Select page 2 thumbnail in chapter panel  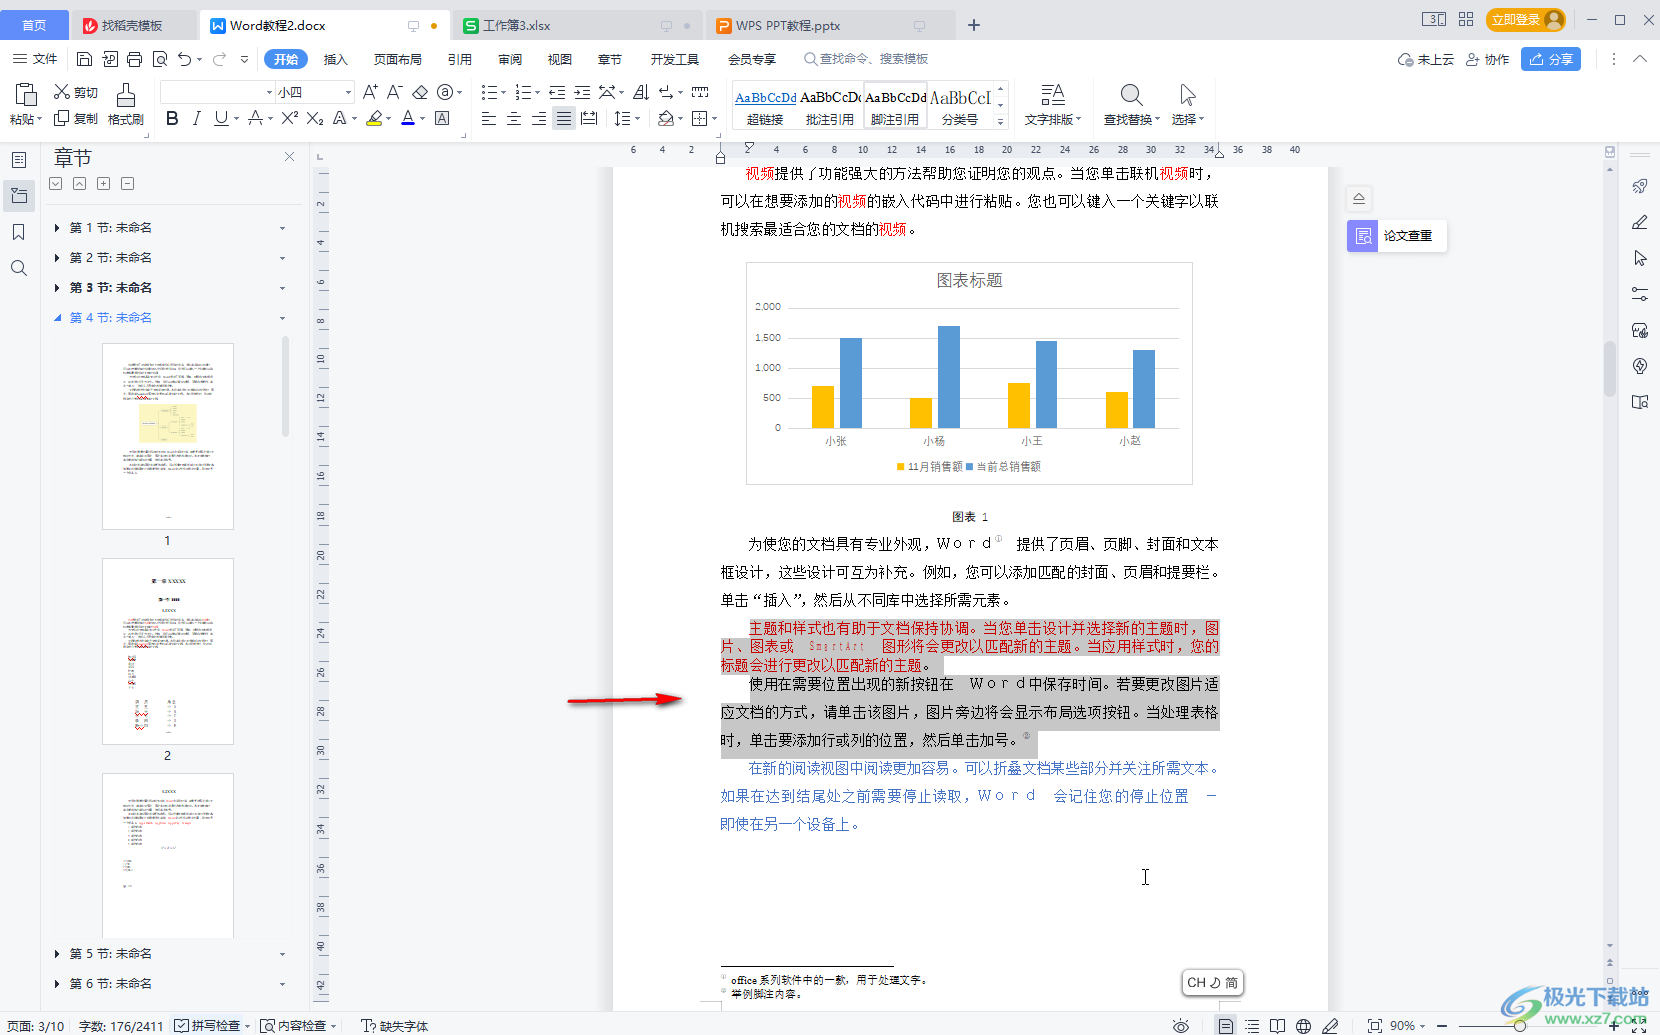point(168,651)
